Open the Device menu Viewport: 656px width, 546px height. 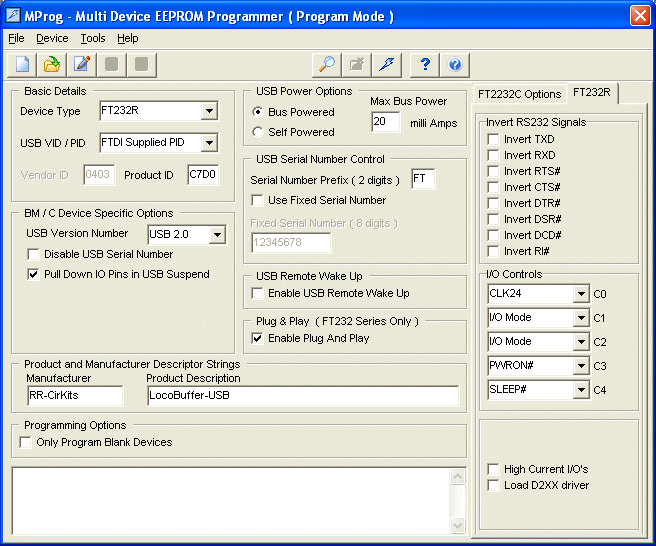[x=52, y=38]
